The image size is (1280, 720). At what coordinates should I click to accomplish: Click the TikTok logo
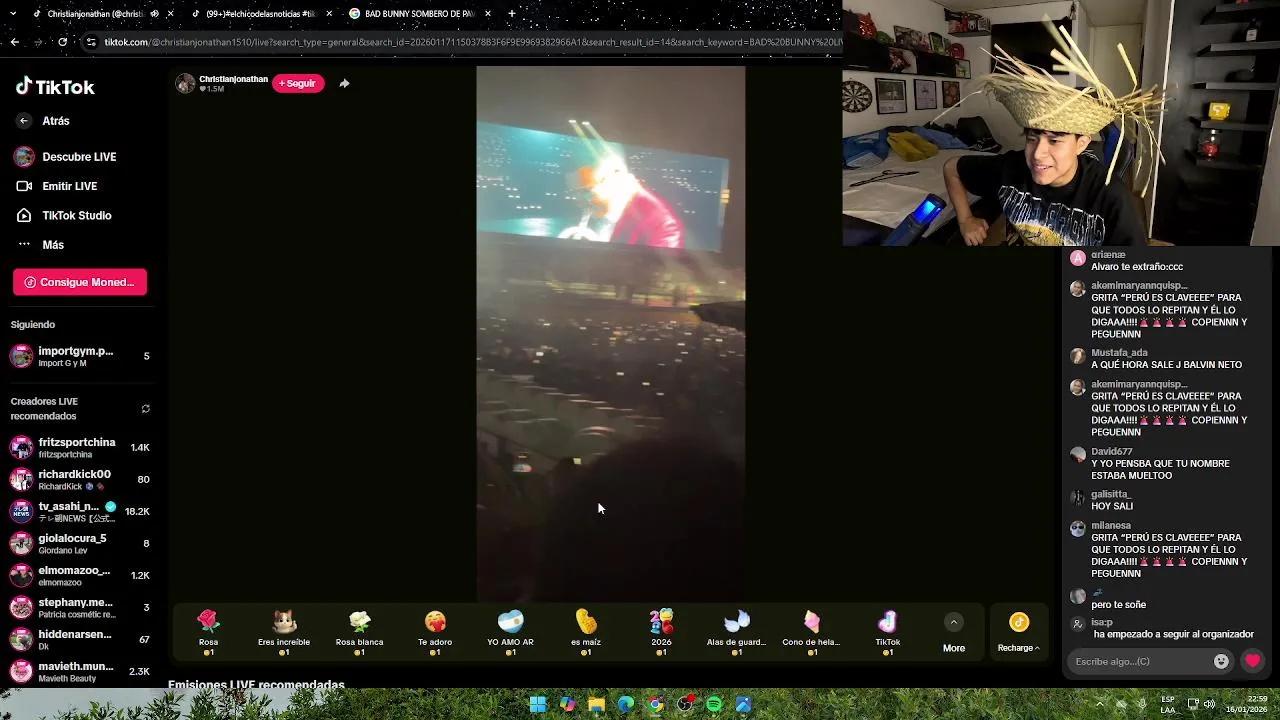55,87
